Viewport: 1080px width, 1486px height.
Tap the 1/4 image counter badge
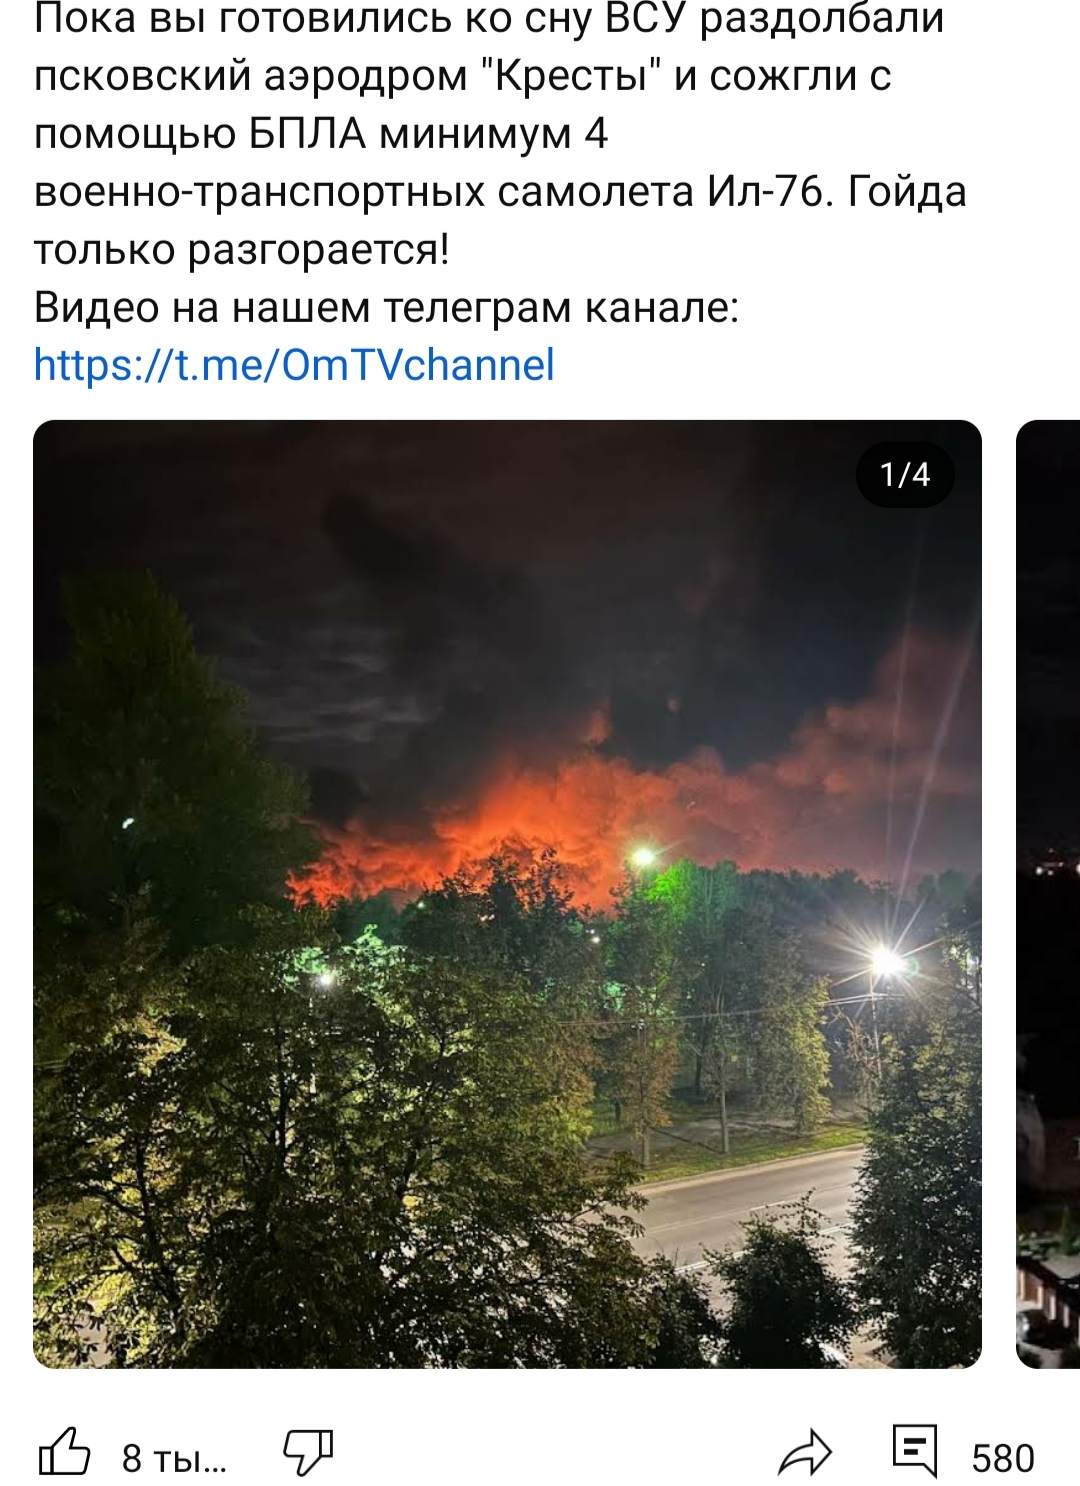[x=905, y=474]
